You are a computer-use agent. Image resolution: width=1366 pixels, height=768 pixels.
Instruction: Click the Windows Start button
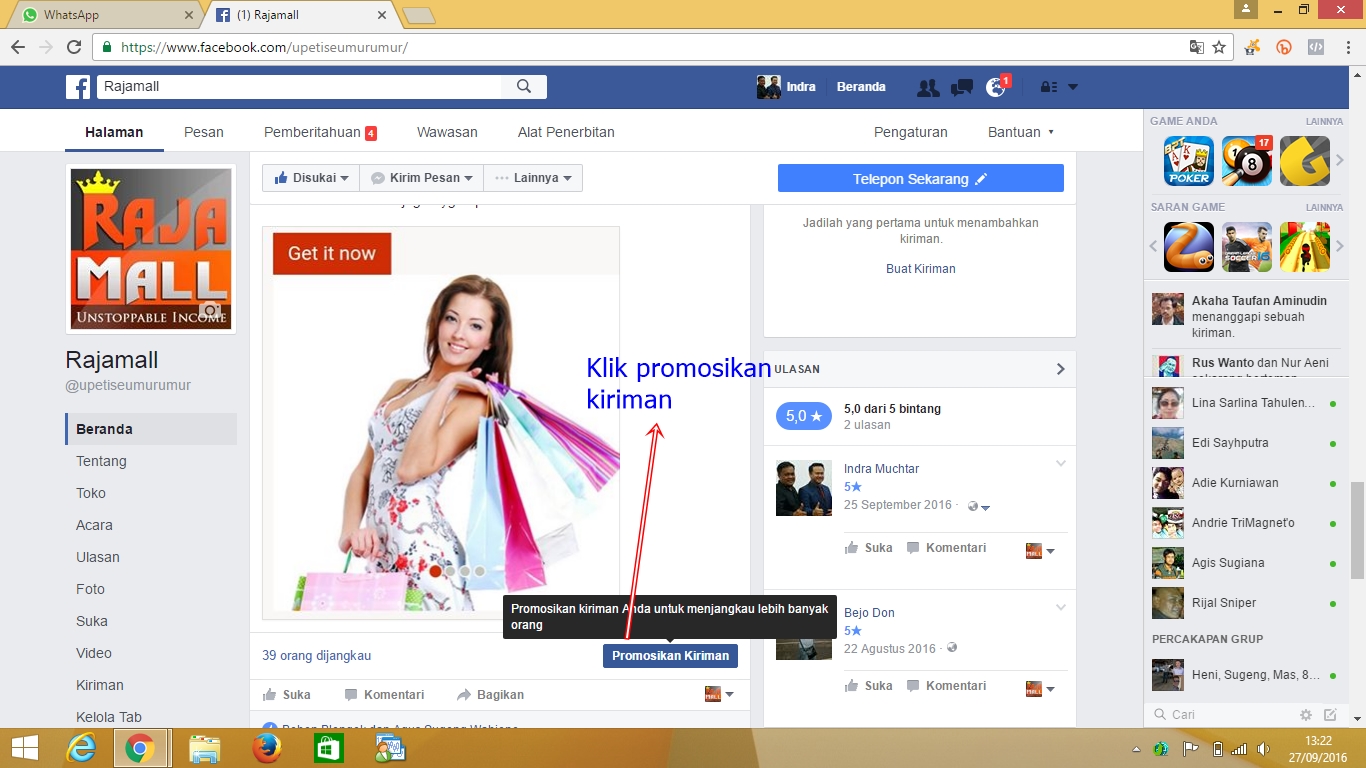(25, 748)
